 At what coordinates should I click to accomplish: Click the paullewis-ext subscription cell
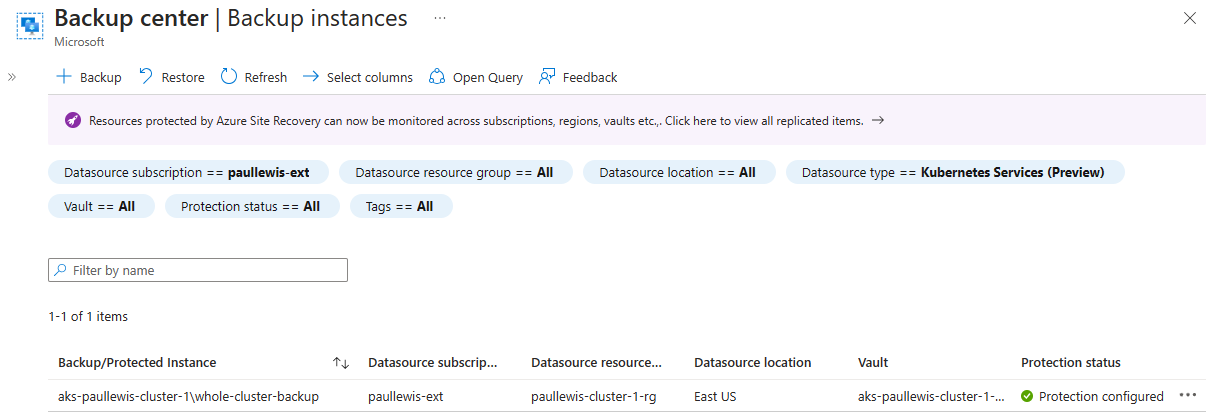pyautogui.click(x=406, y=396)
